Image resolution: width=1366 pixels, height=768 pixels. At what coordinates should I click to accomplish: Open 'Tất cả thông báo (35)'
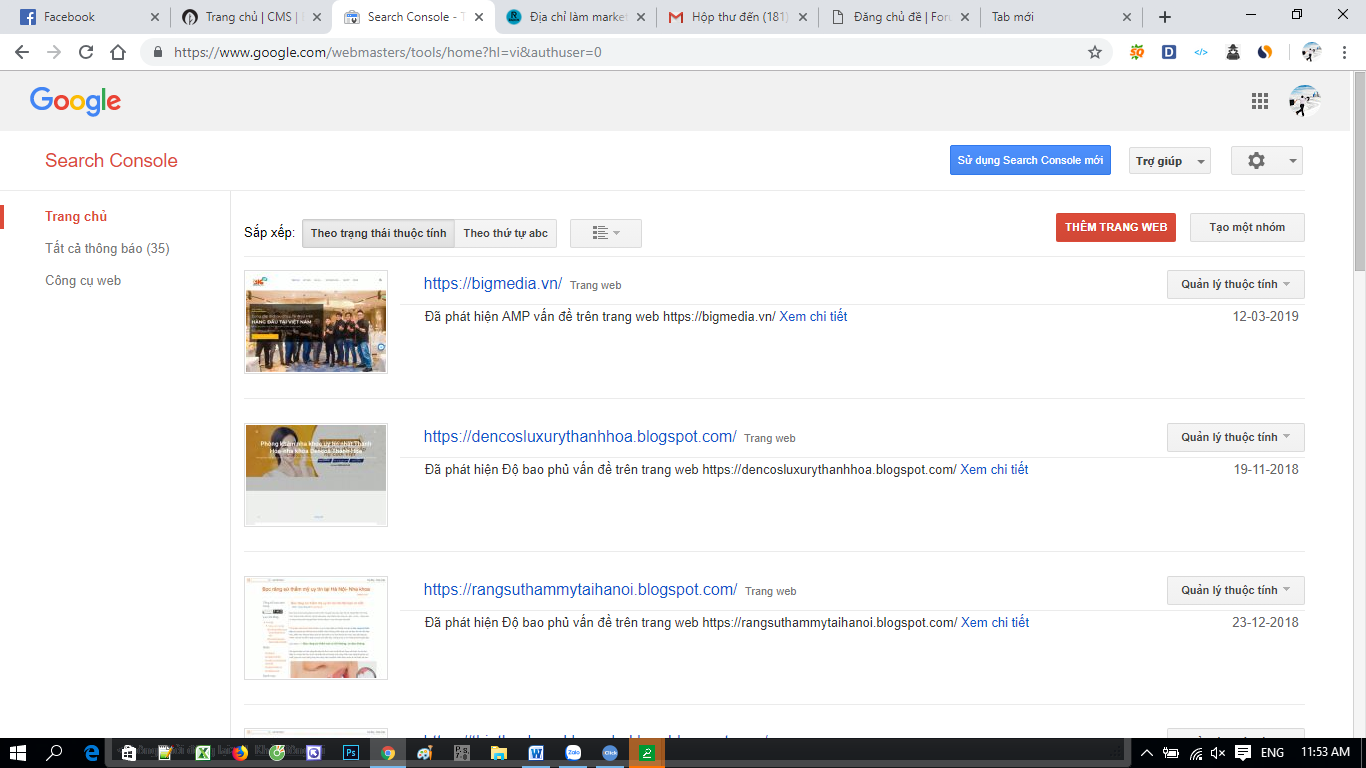pos(107,248)
